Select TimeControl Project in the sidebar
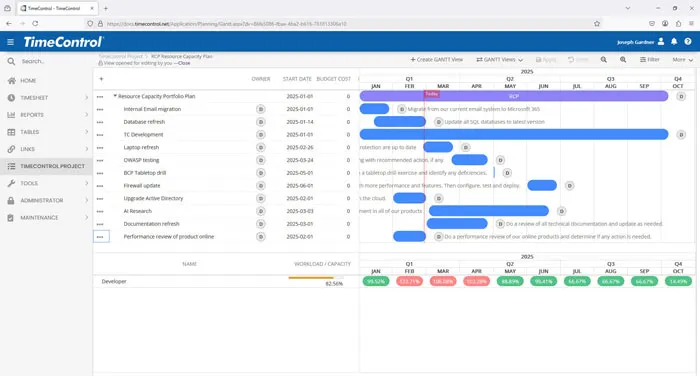Screen dimensions: 700x376 coord(46,166)
